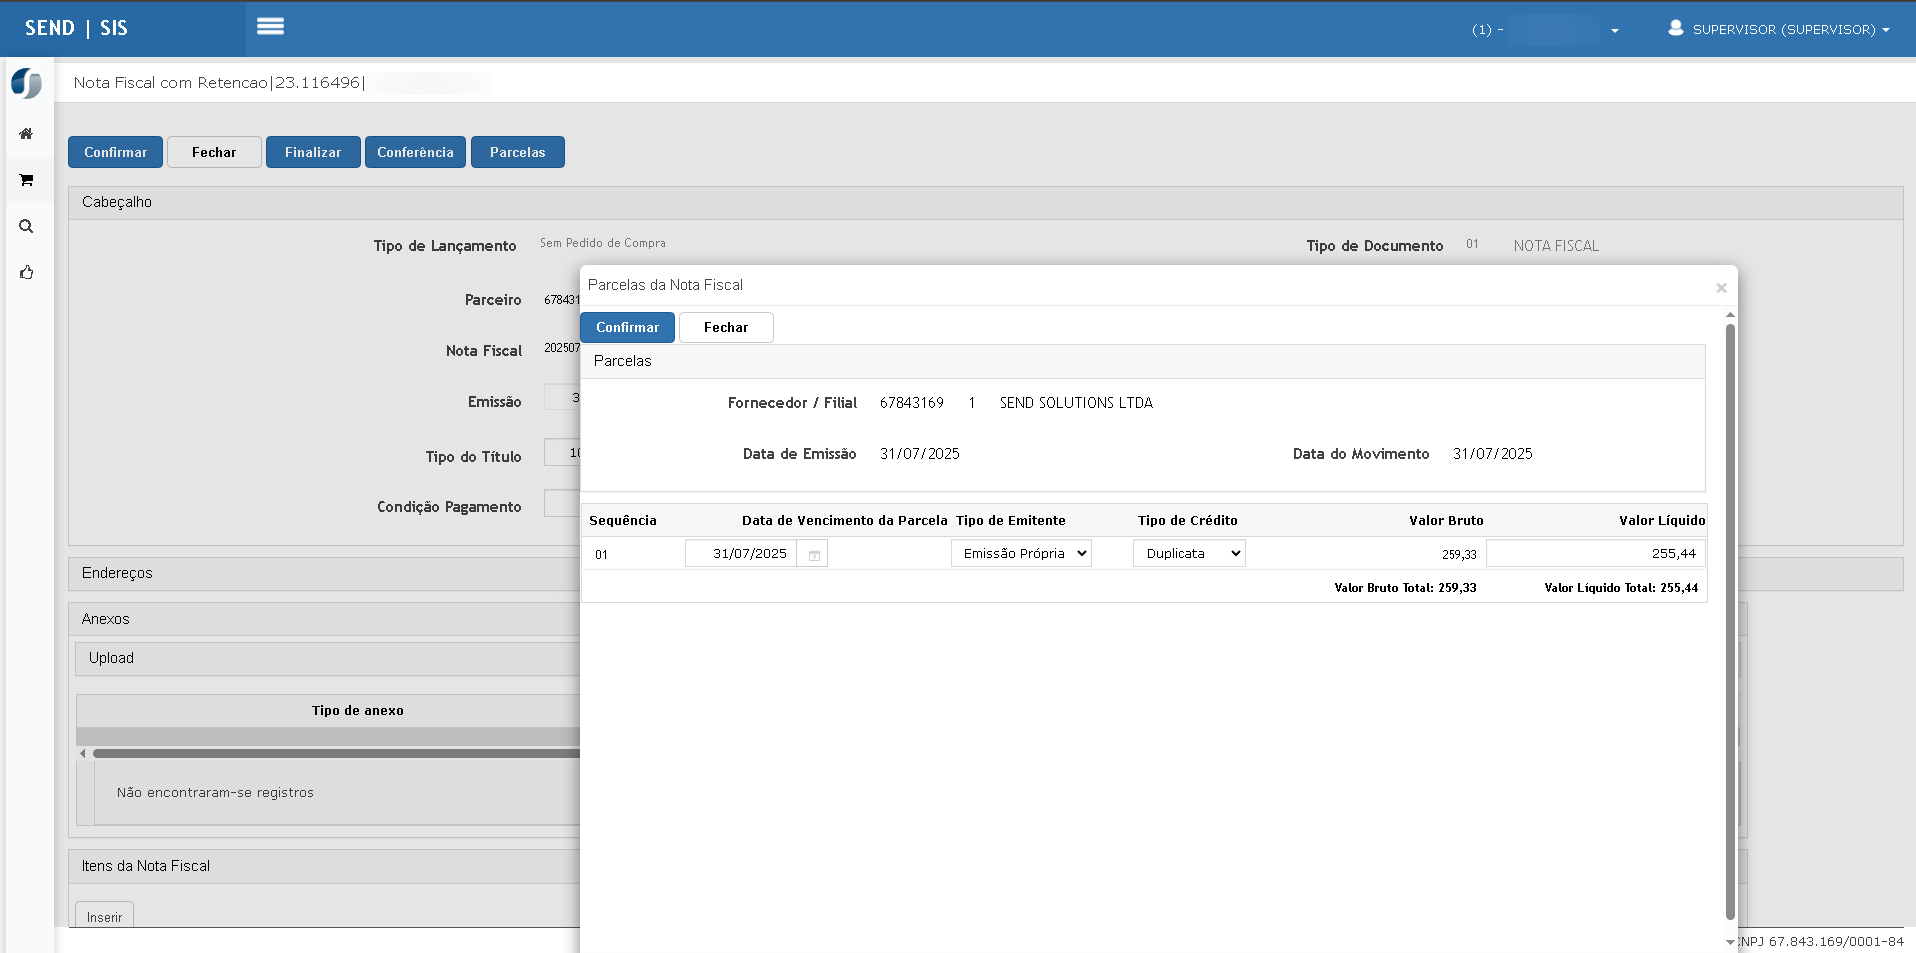Click horizontal scrollbar in Anexos table
This screenshot has width=1916, height=953.
tap(336, 753)
